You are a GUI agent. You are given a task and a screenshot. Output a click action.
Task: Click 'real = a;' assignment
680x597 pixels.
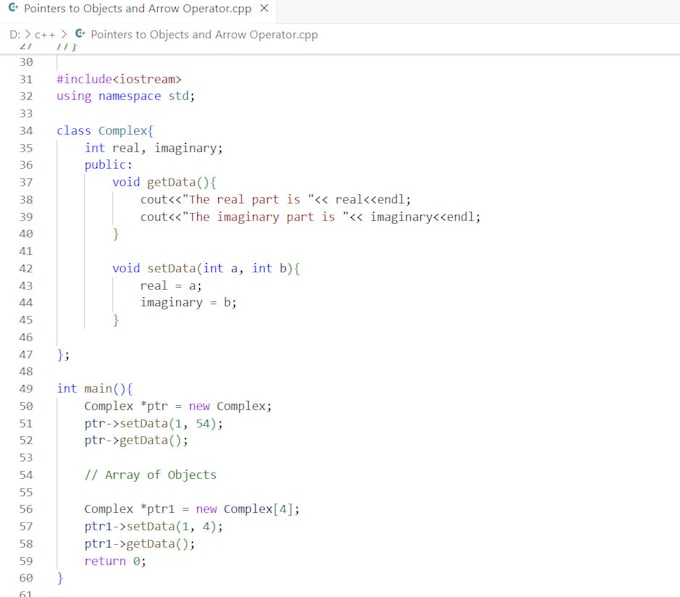coord(171,286)
